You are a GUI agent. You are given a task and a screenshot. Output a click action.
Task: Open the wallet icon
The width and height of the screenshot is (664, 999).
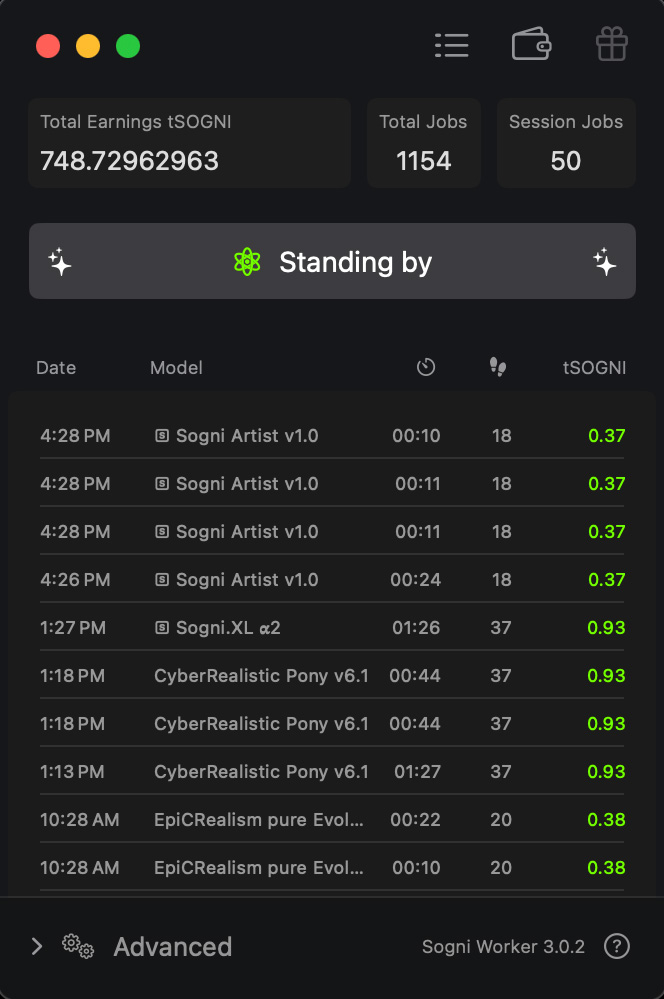pos(531,45)
